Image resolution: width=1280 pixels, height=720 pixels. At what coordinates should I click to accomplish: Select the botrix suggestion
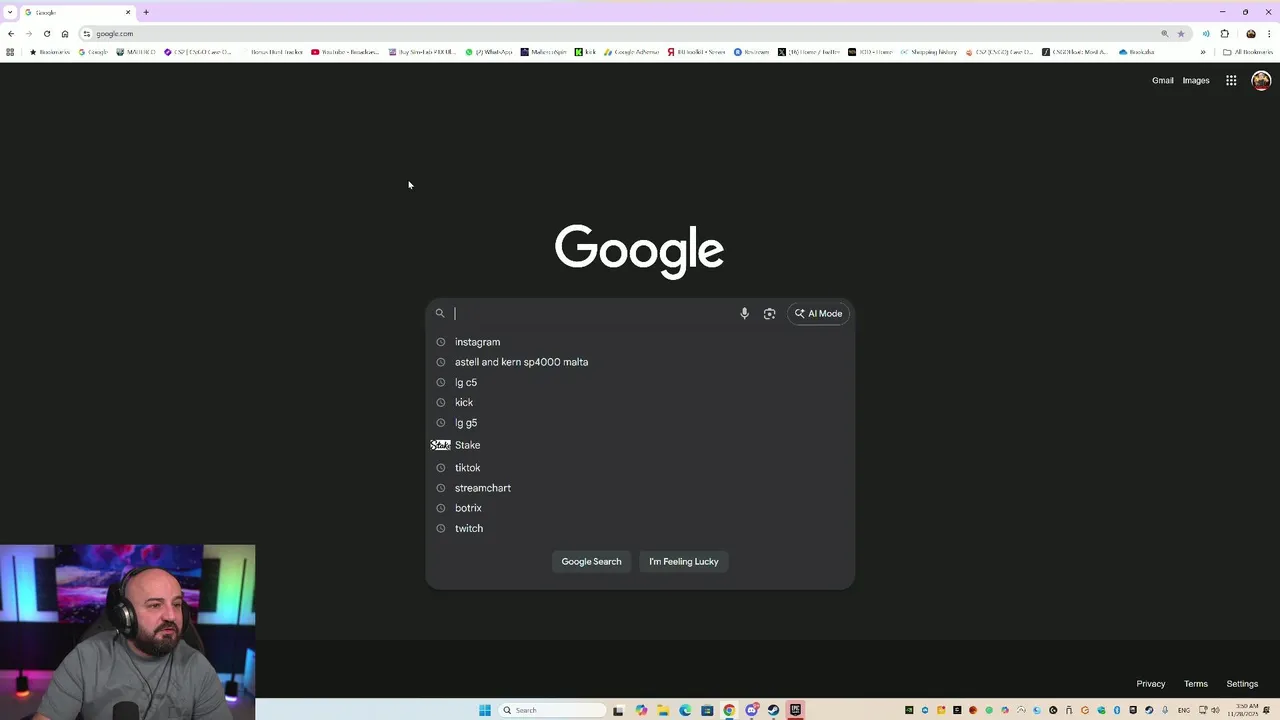(x=640, y=508)
